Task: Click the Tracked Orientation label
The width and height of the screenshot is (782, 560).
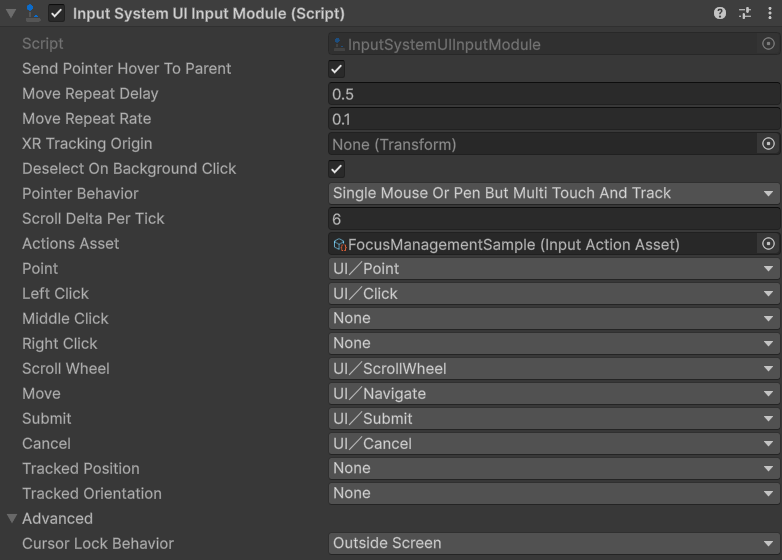Action: click(92, 493)
